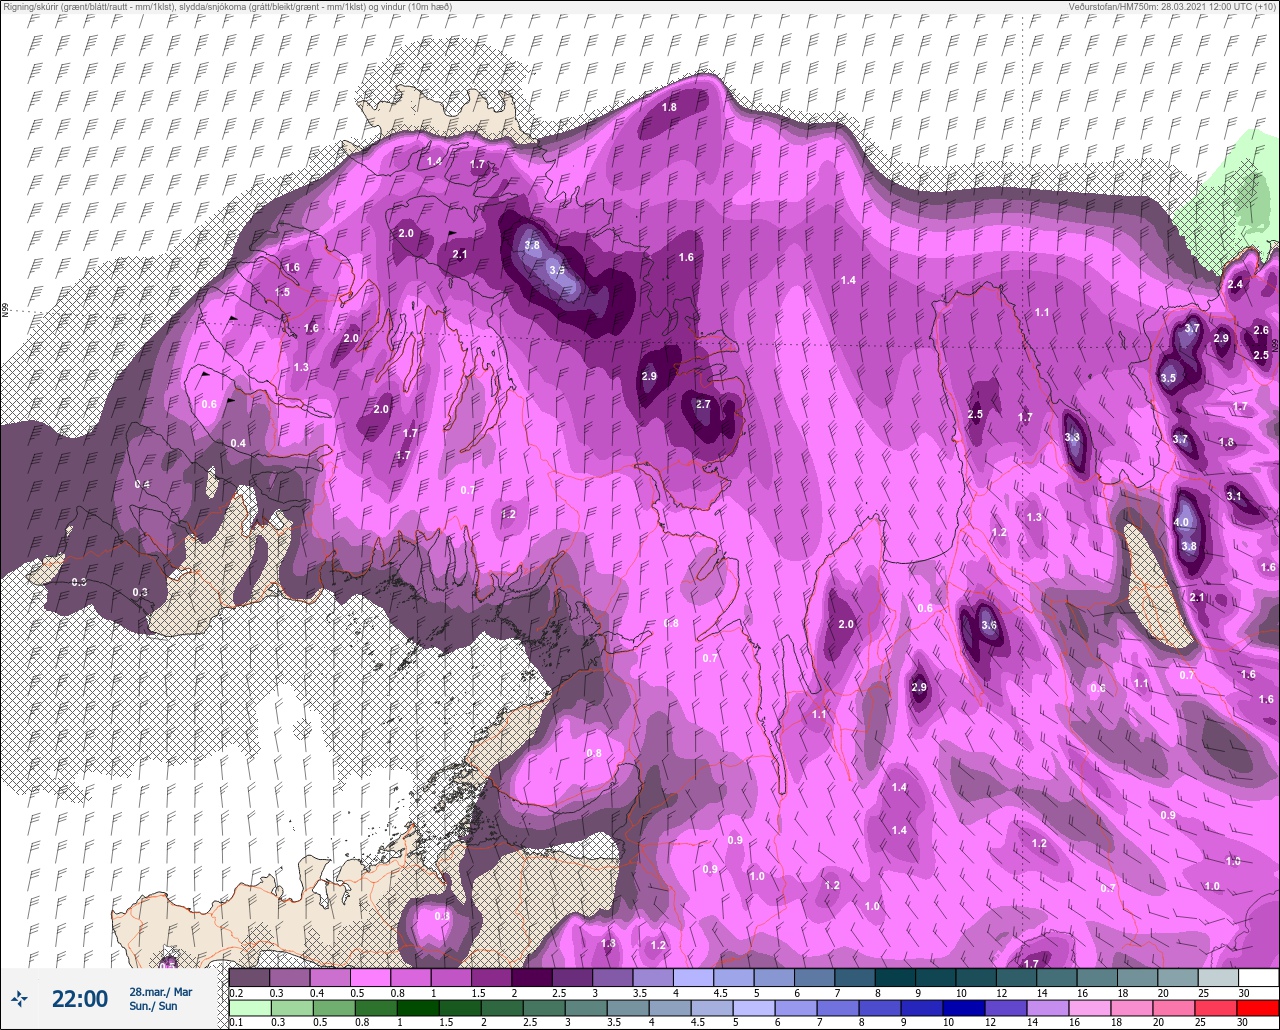Click the 1.5 precipitation value on the map
The height and width of the screenshot is (1030, 1280).
282,292
